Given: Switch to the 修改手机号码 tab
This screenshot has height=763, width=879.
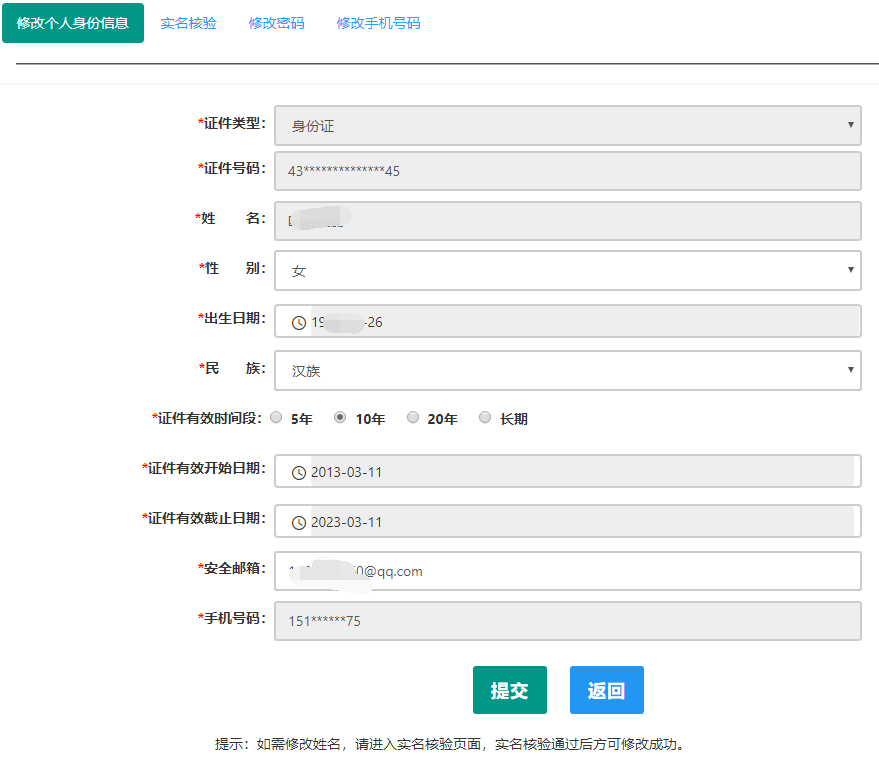Looking at the screenshot, I should (379, 21).
